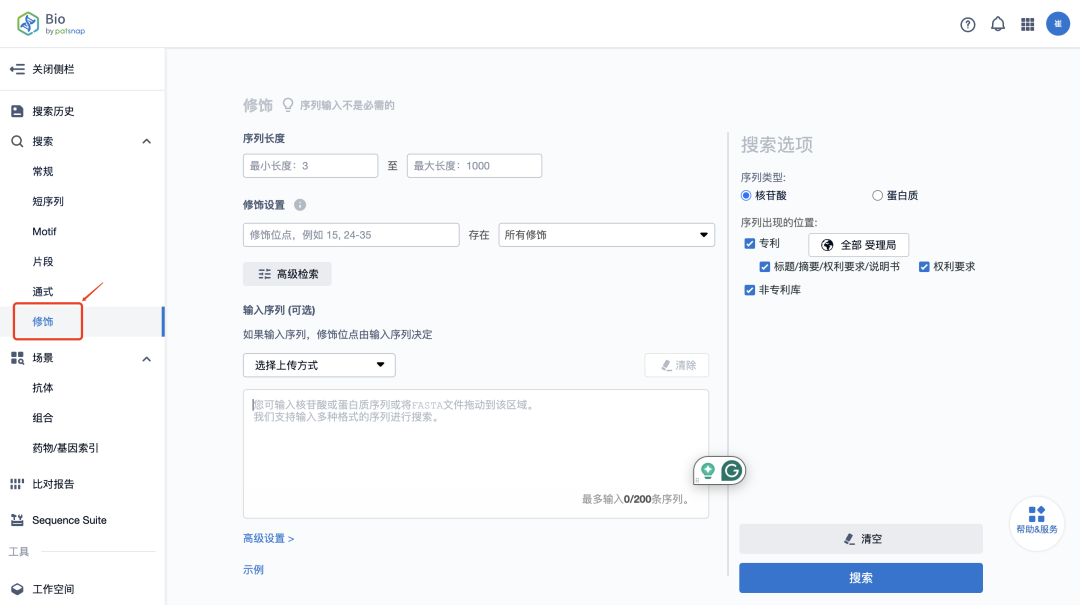1080x605 pixels.
Task: Open 药物/基因索引 in sidebar
Action: [x=65, y=448]
